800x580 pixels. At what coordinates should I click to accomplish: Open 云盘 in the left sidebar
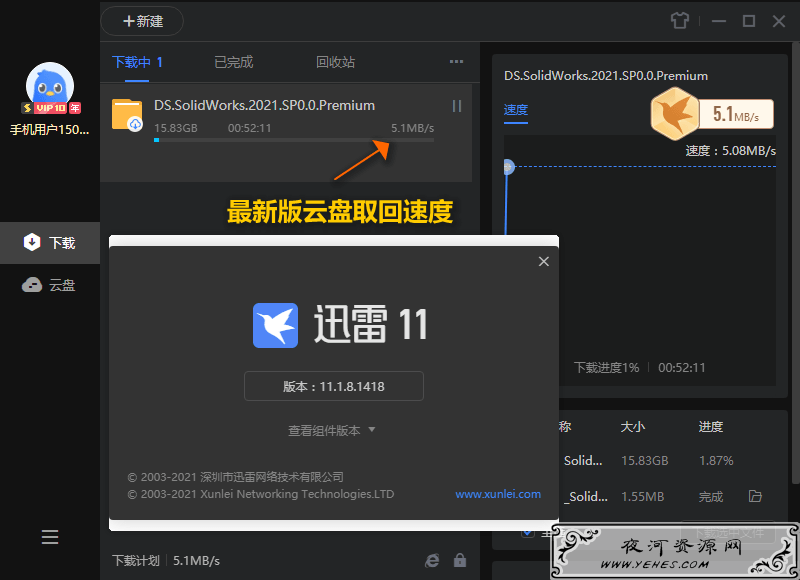coord(50,285)
